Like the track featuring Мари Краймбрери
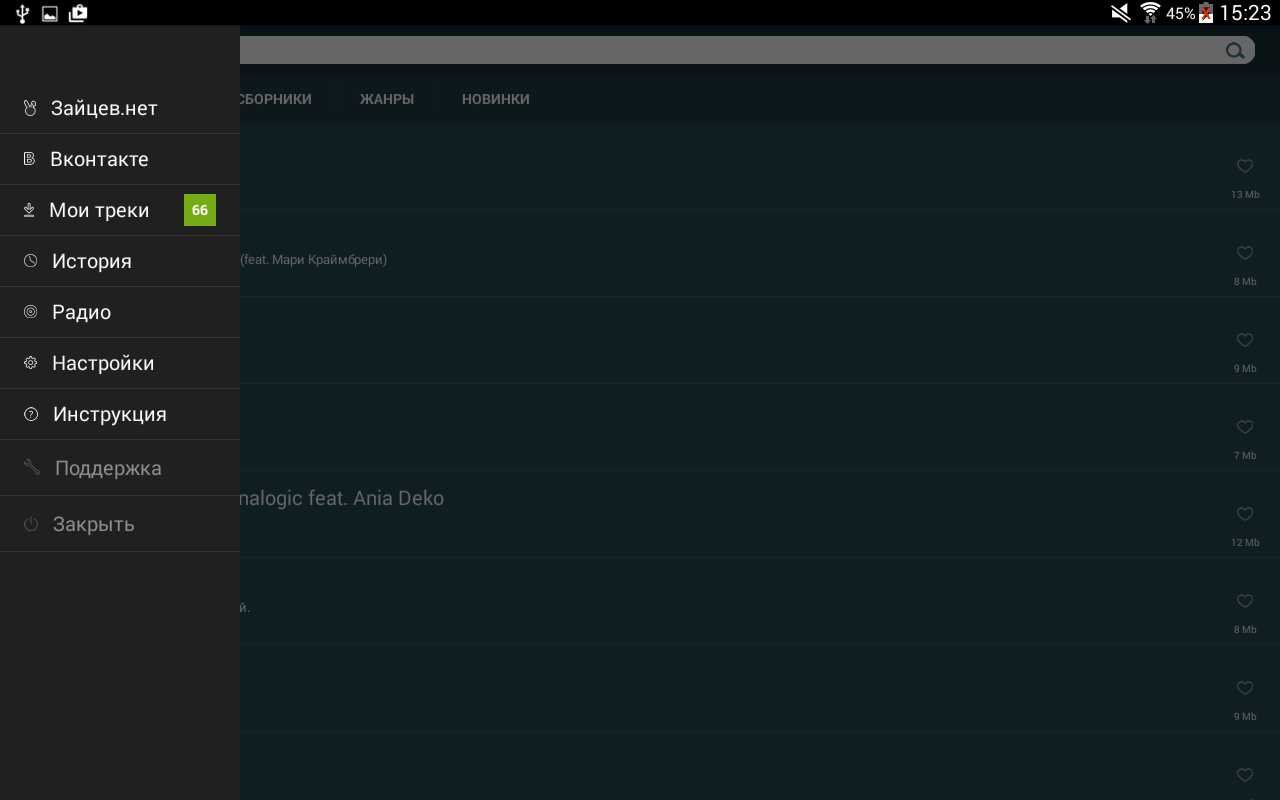The height and width of the screenshot is (800, 1280). [1245, 253]
